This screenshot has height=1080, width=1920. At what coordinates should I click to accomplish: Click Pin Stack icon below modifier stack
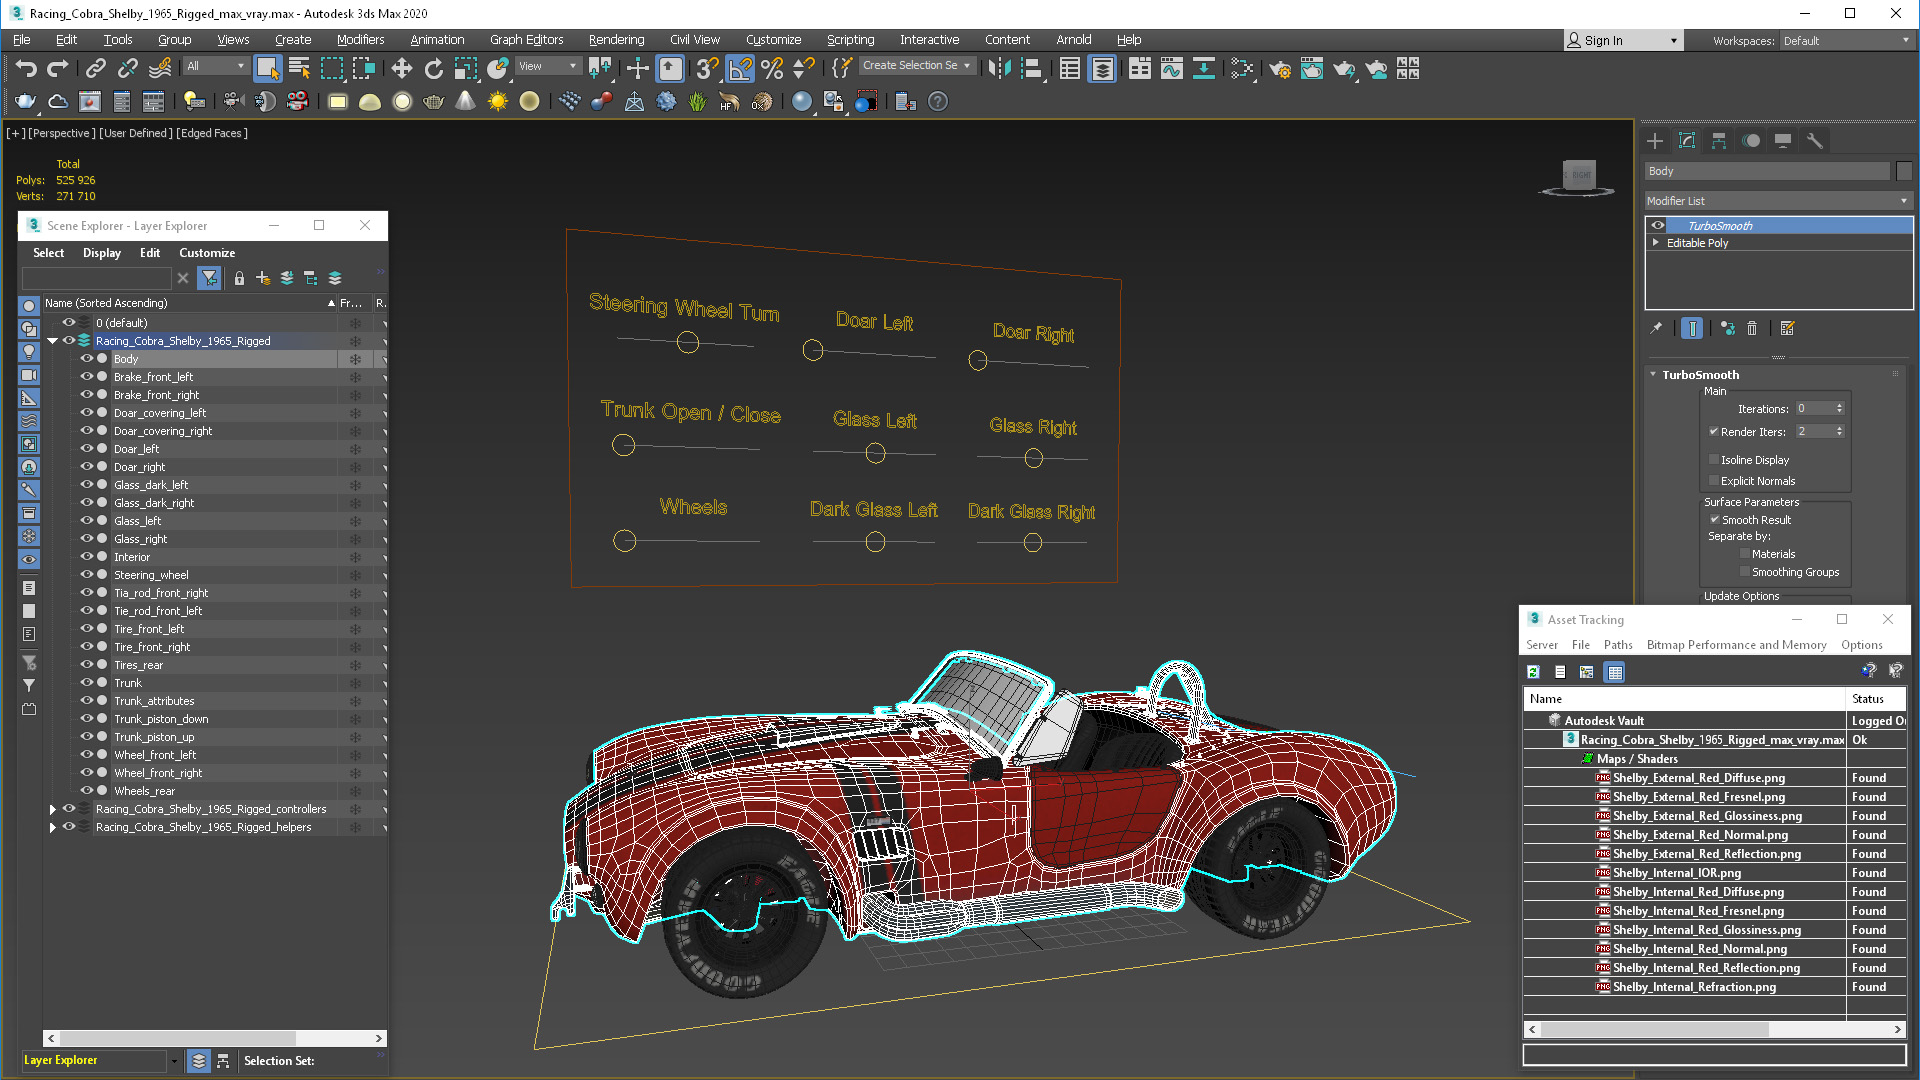pos(1656,328)
